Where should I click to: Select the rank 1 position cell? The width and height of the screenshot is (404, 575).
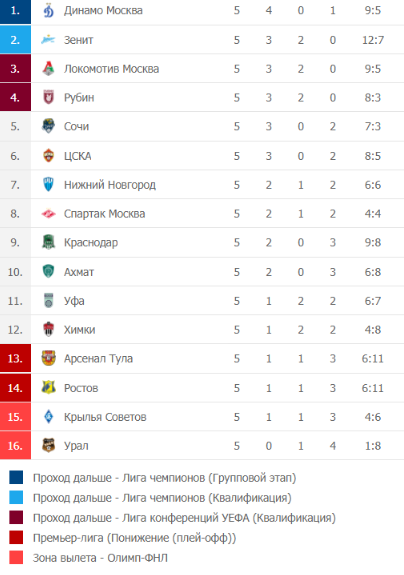click(15, 11)
